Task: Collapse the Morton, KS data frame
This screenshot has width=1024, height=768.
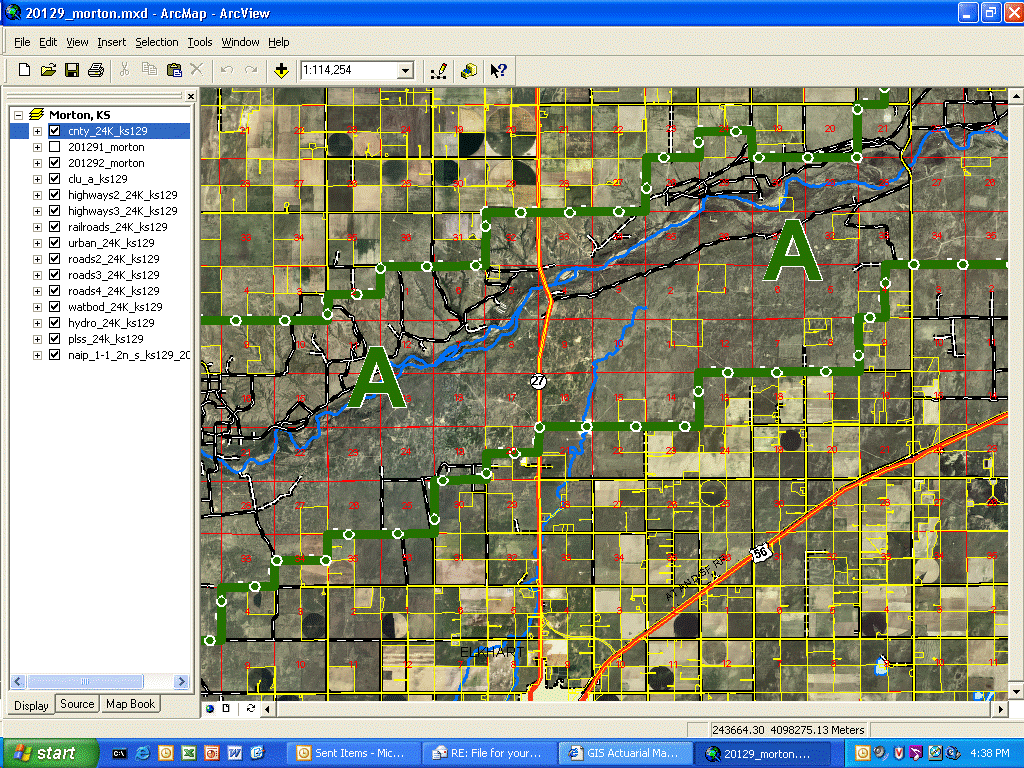Action: (x=19, y=115)
